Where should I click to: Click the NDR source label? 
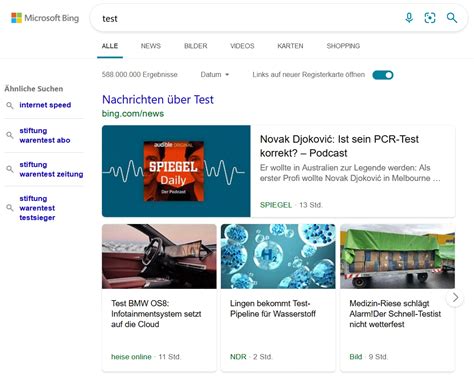pos(238,357)
